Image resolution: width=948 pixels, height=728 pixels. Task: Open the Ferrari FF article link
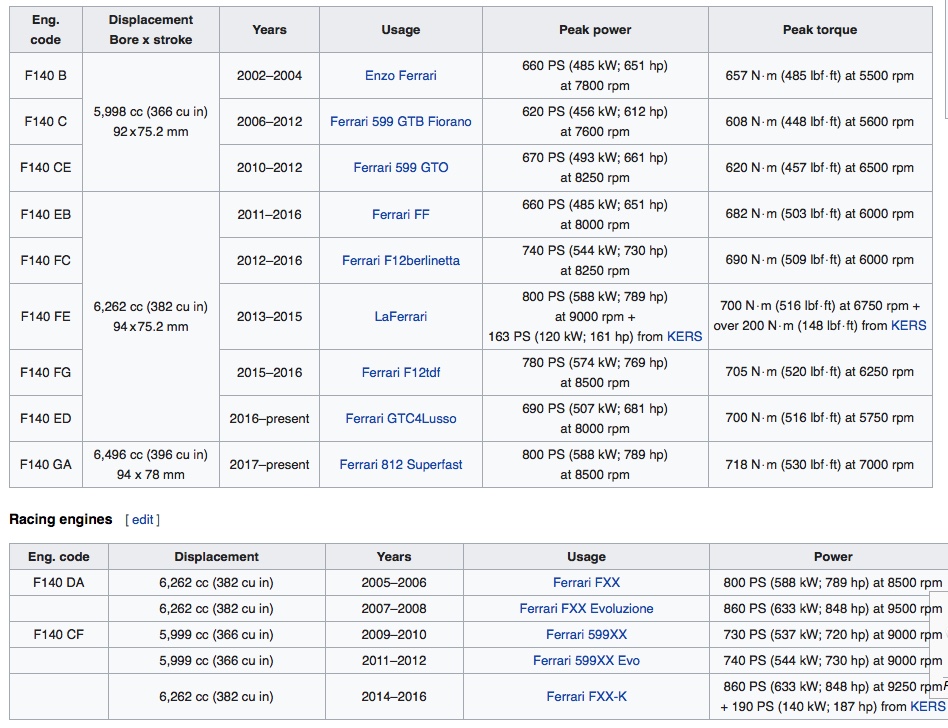click(400, 215)
